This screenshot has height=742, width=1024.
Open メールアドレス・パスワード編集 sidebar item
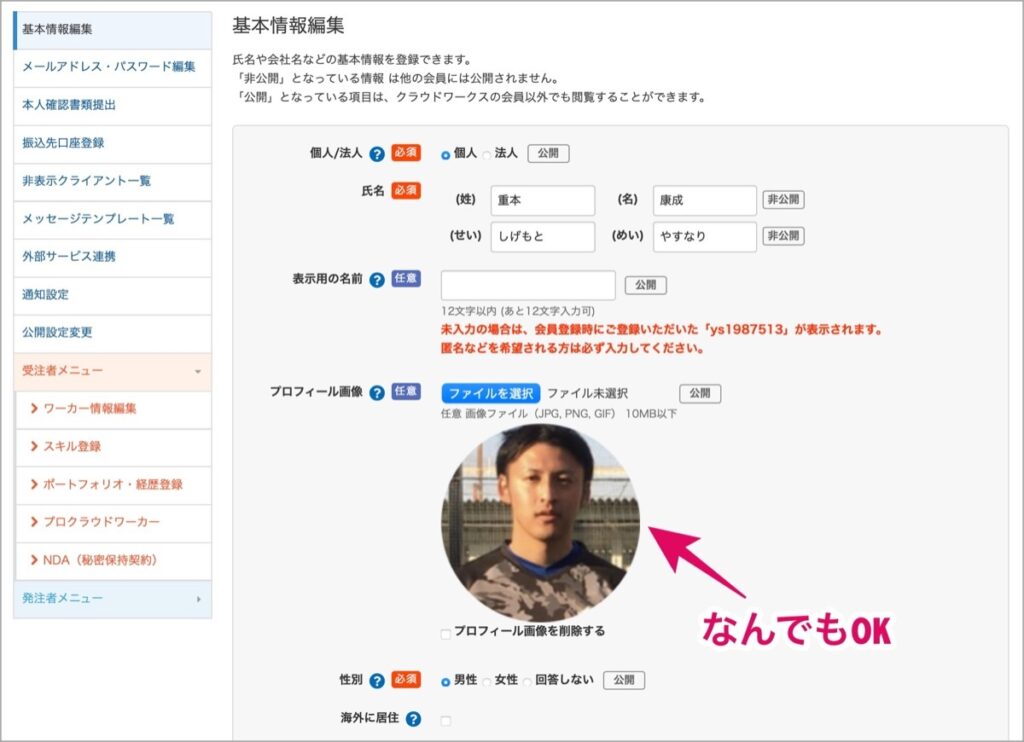(x=112, y=68)
